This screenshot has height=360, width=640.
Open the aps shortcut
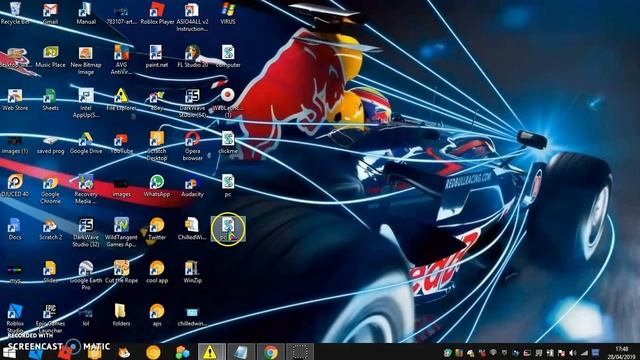[x=157, y=316]
